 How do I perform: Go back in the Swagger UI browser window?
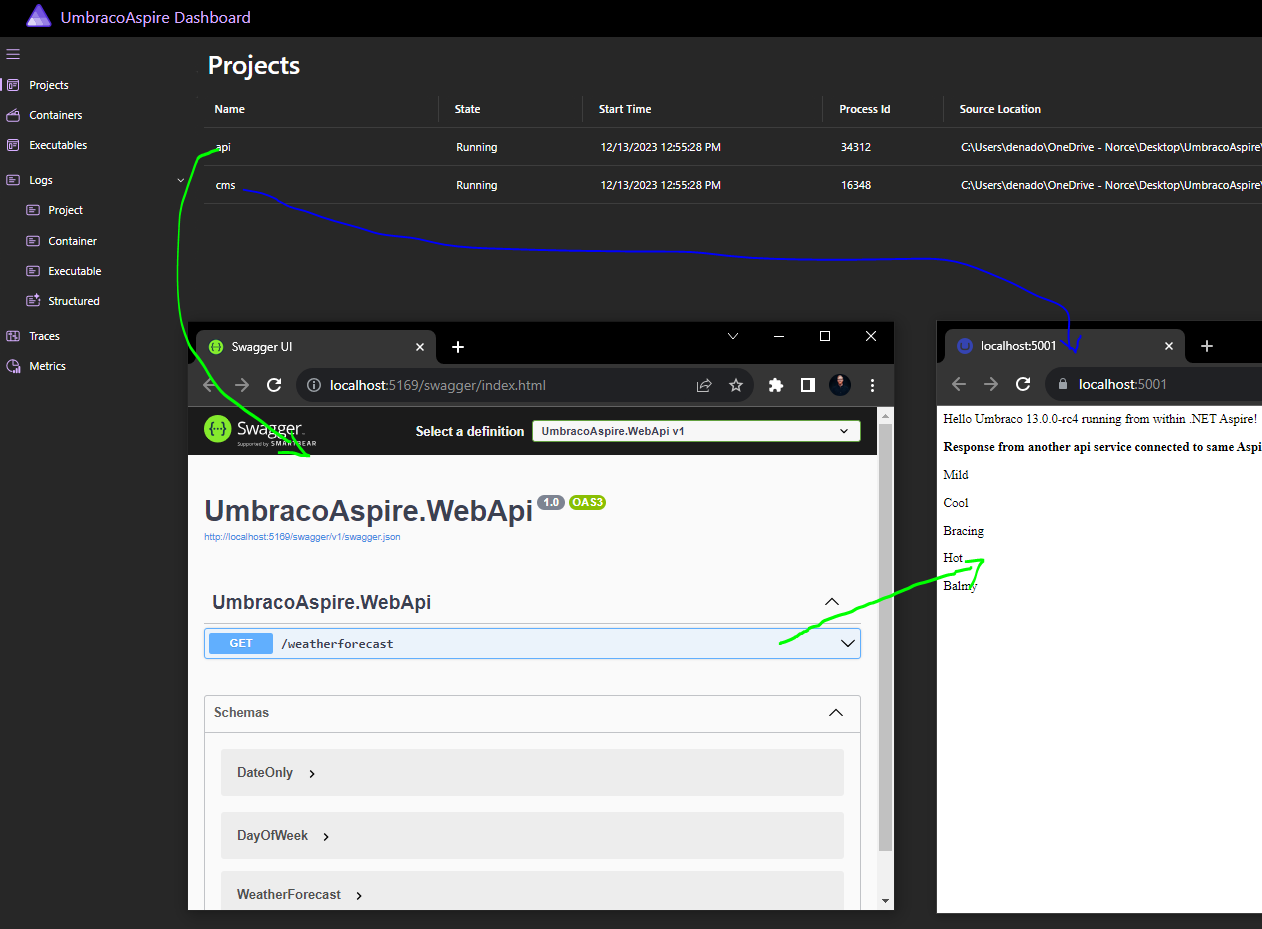point(209,385)
